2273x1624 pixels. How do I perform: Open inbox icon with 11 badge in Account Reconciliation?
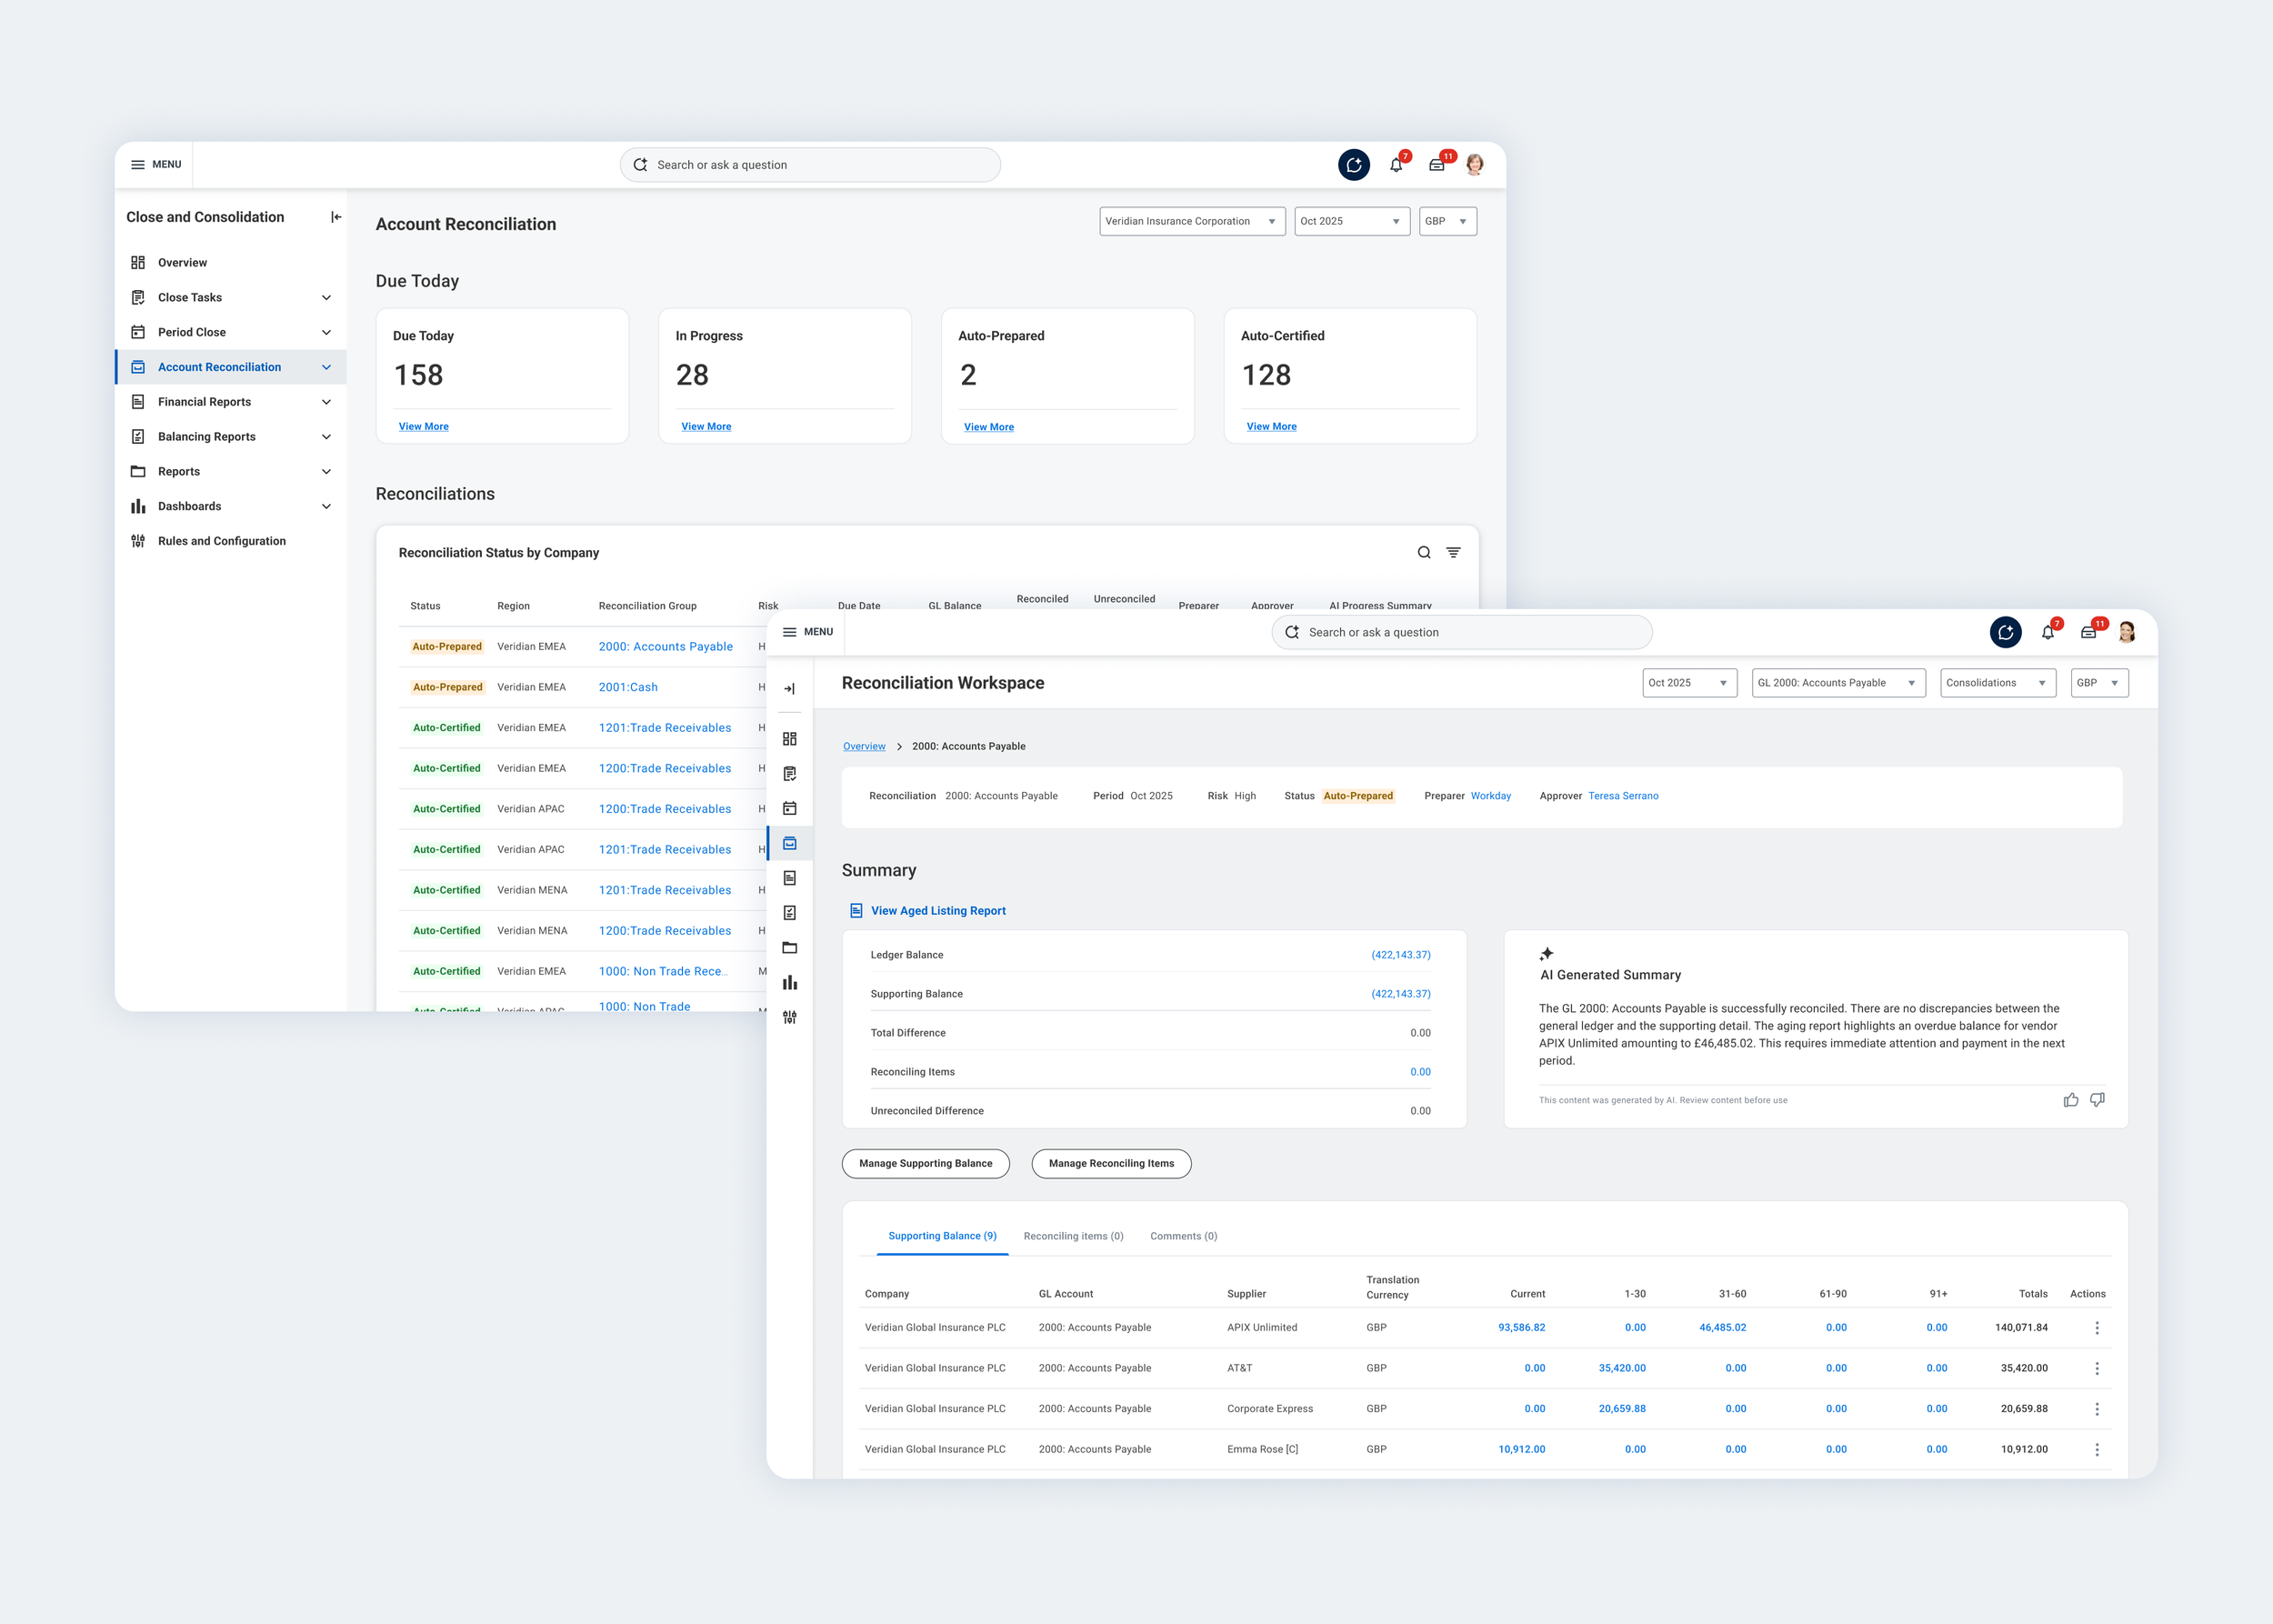pos(1436,165)
